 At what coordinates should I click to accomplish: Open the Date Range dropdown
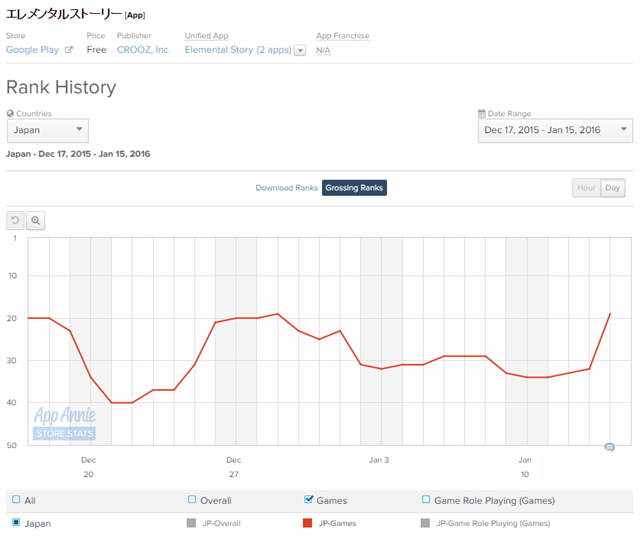pos(555,130)
